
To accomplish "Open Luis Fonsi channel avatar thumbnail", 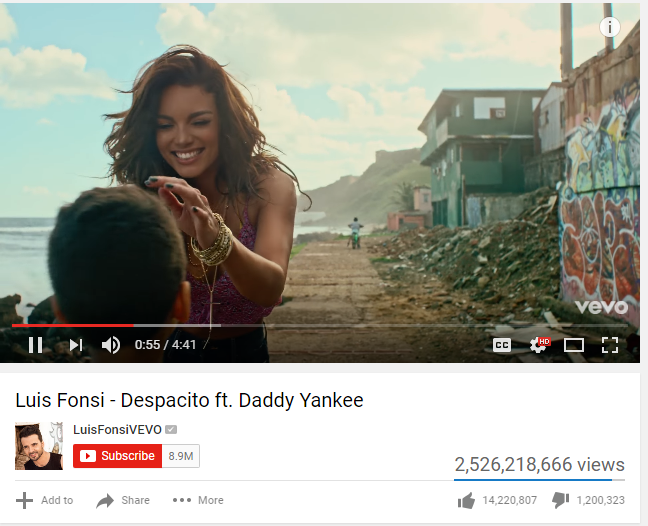I will pos(39,446).
